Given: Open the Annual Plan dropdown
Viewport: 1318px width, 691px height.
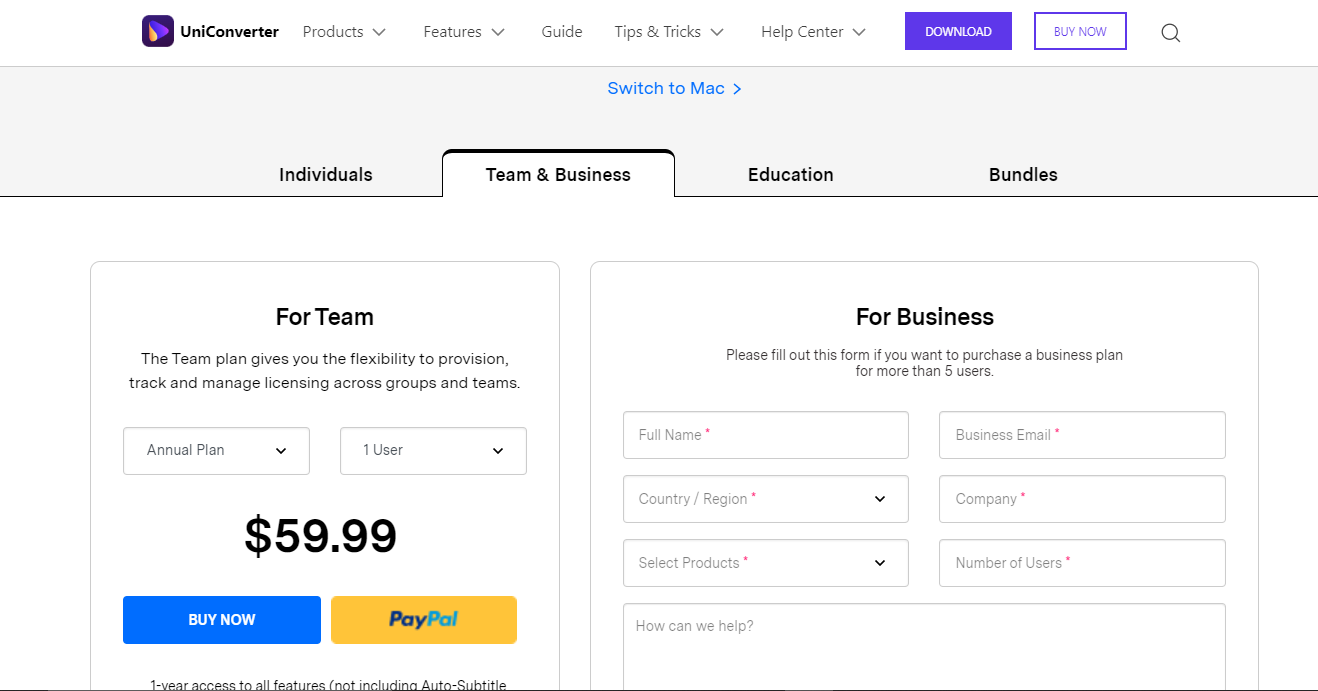Looking at the screenshot, I should click(x=216, y=451).
